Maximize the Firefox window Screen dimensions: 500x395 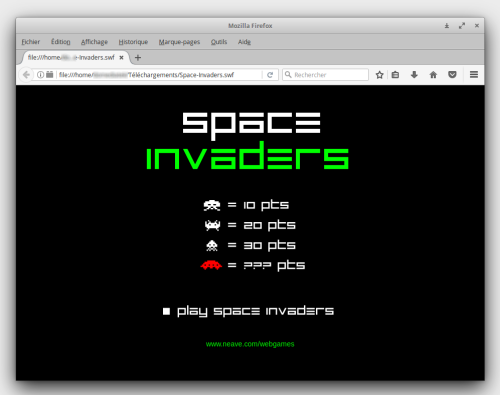click(x=462, y=26)
